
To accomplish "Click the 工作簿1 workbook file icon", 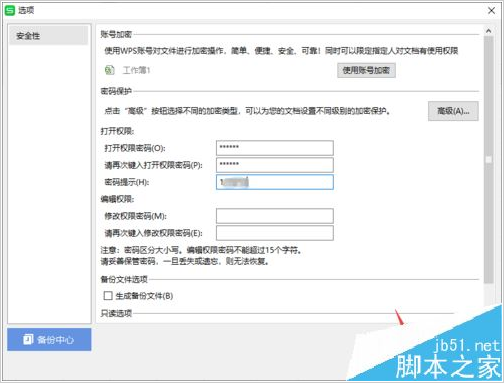I will [110, 70].
